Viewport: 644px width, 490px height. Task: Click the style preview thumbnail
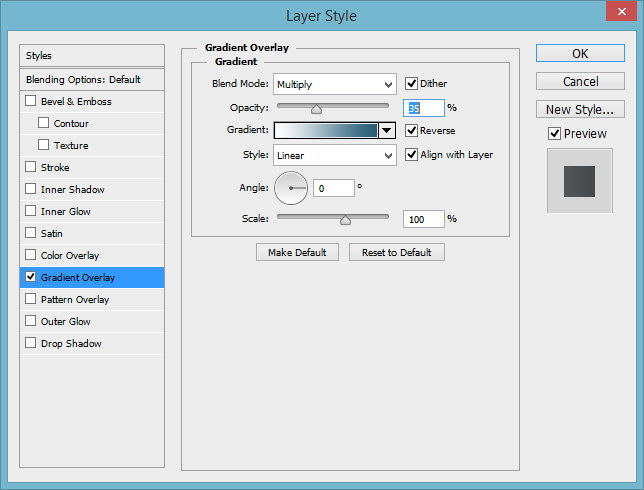tap(580, 181)
